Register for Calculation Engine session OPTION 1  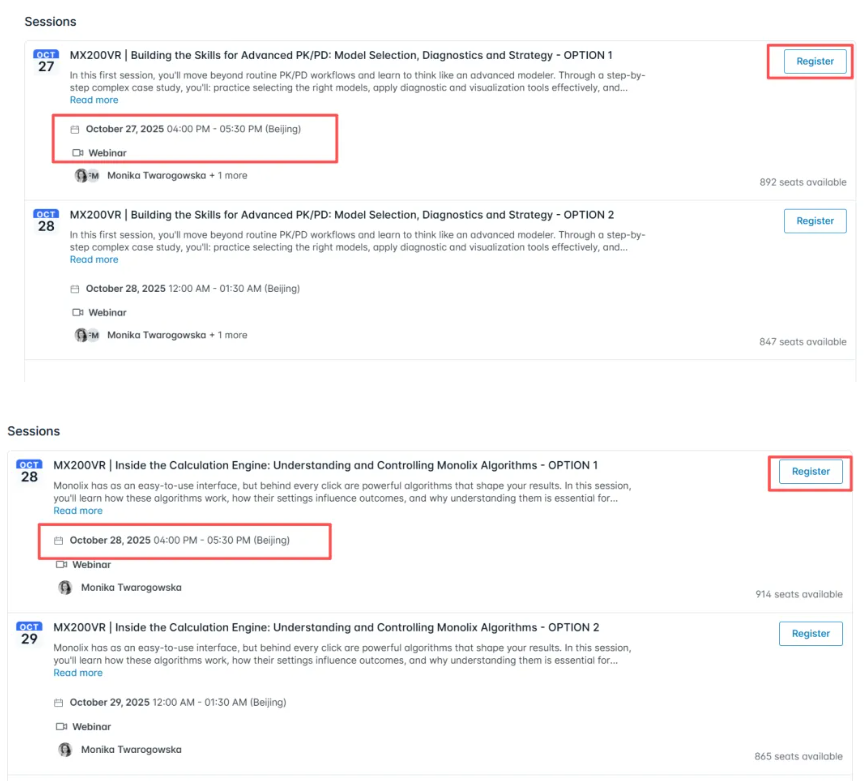tap(811, 471)
